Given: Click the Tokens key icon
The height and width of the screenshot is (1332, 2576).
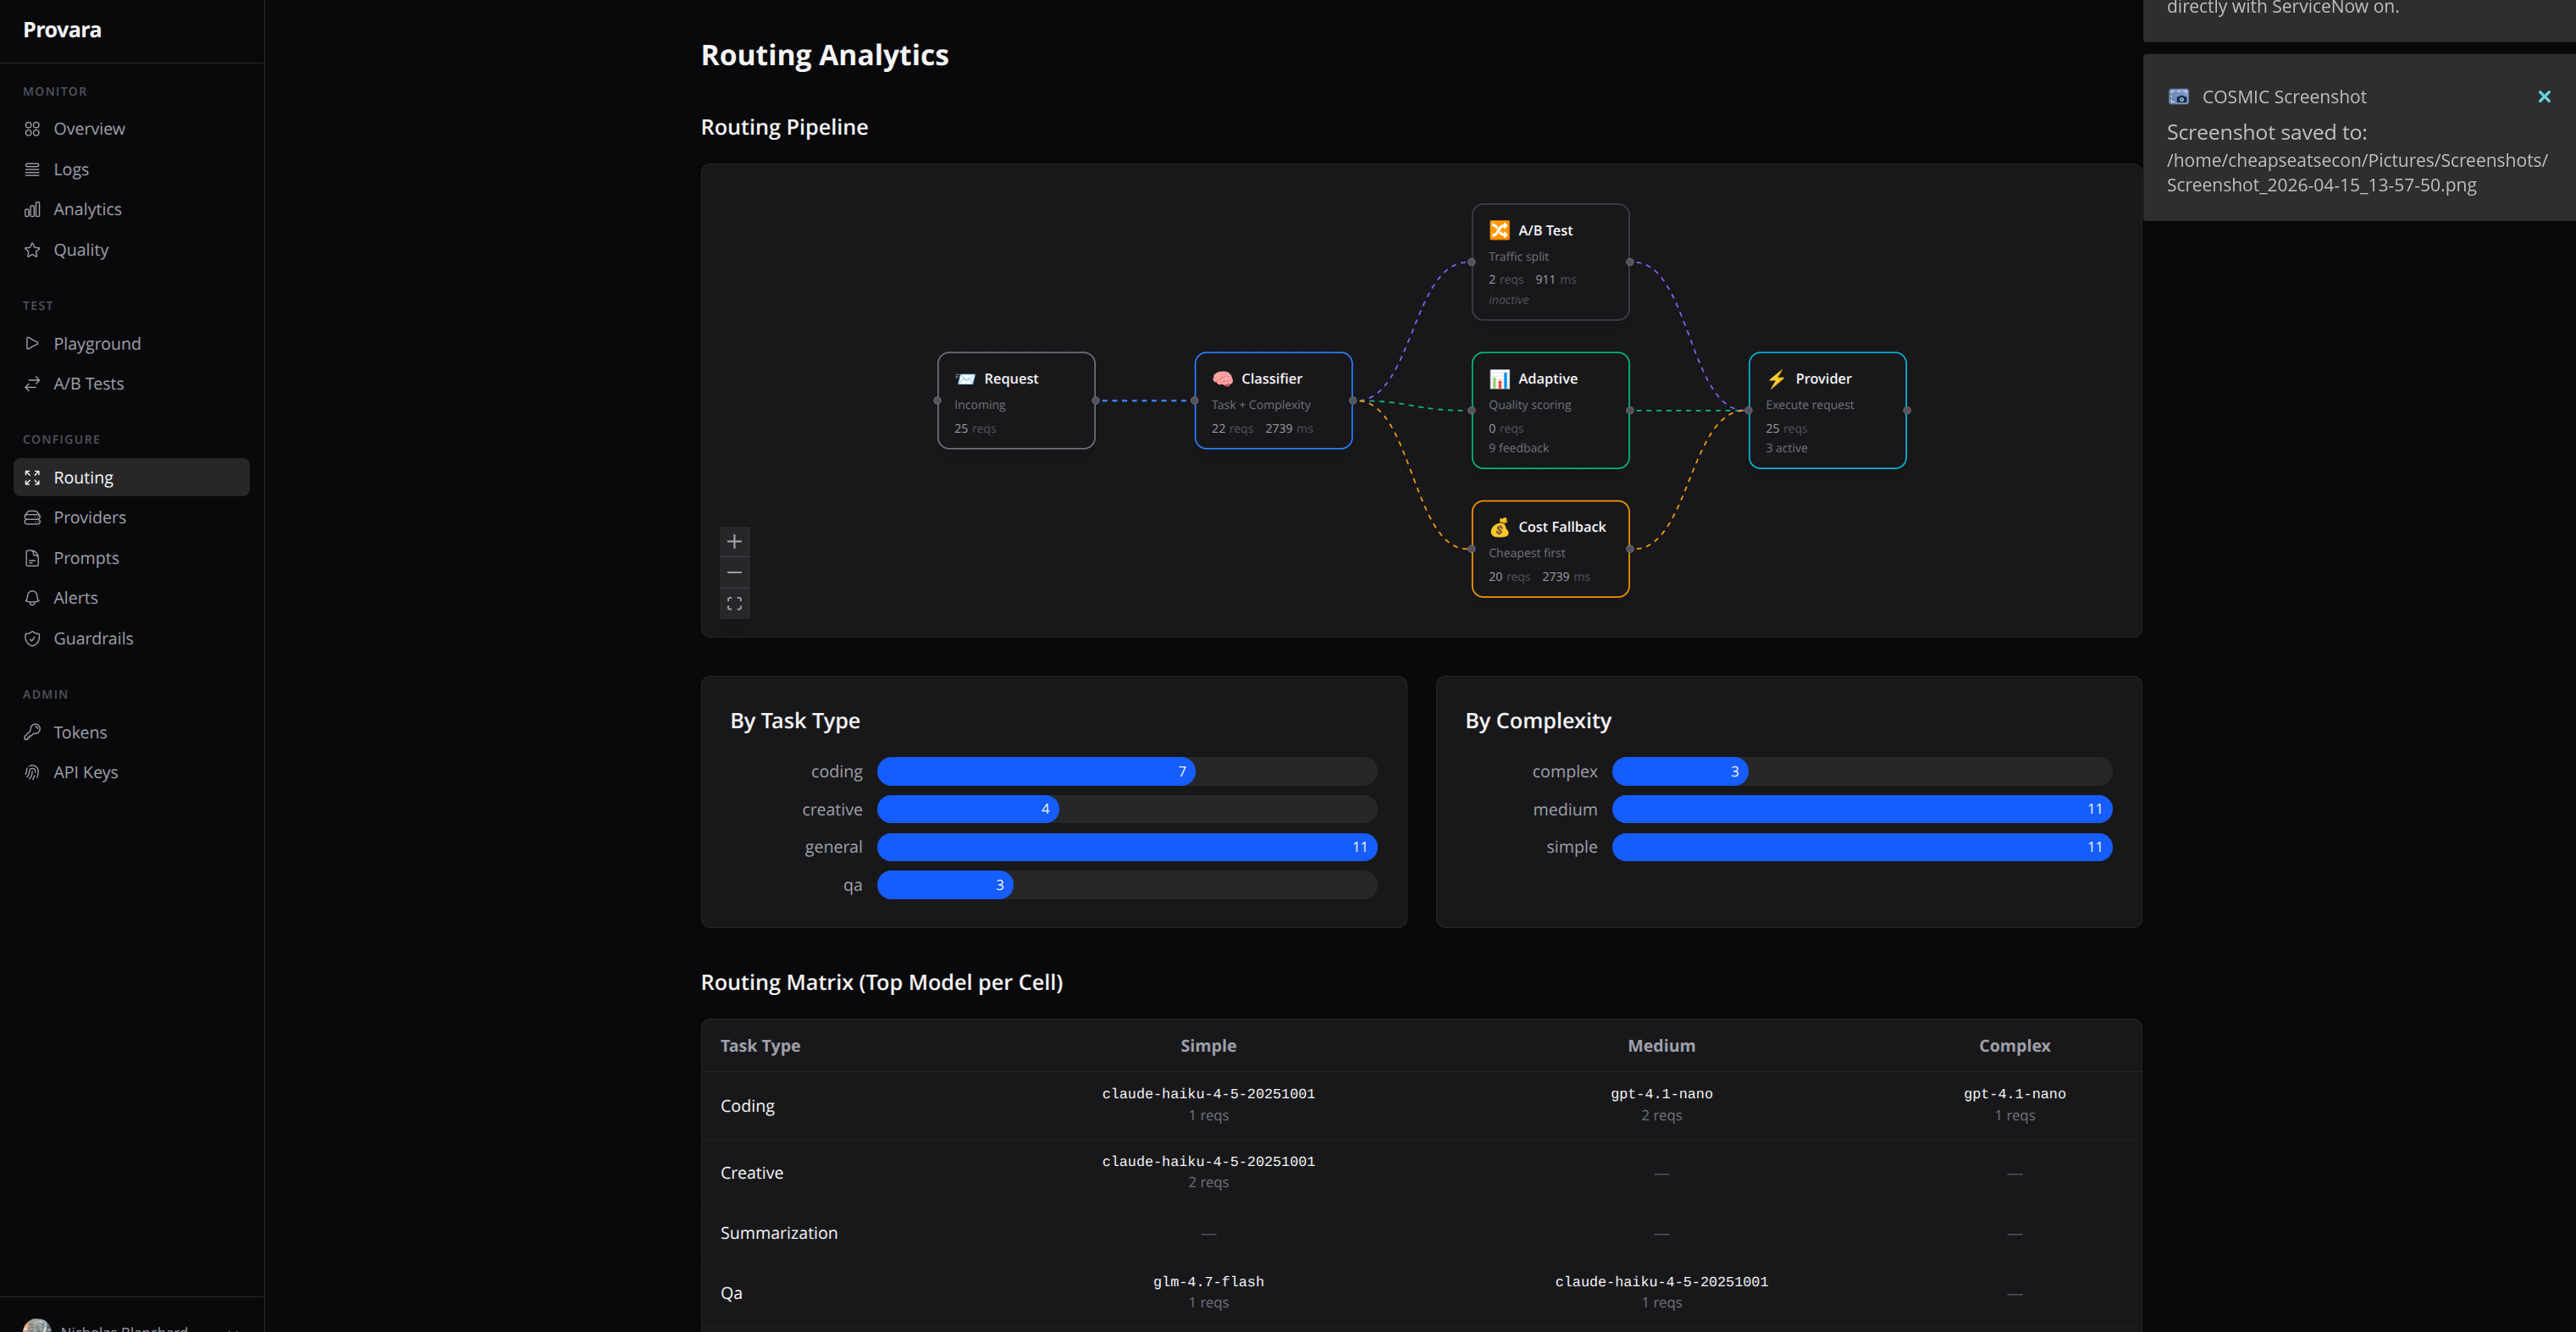Looking at the screenshot, I should (32, 732).
